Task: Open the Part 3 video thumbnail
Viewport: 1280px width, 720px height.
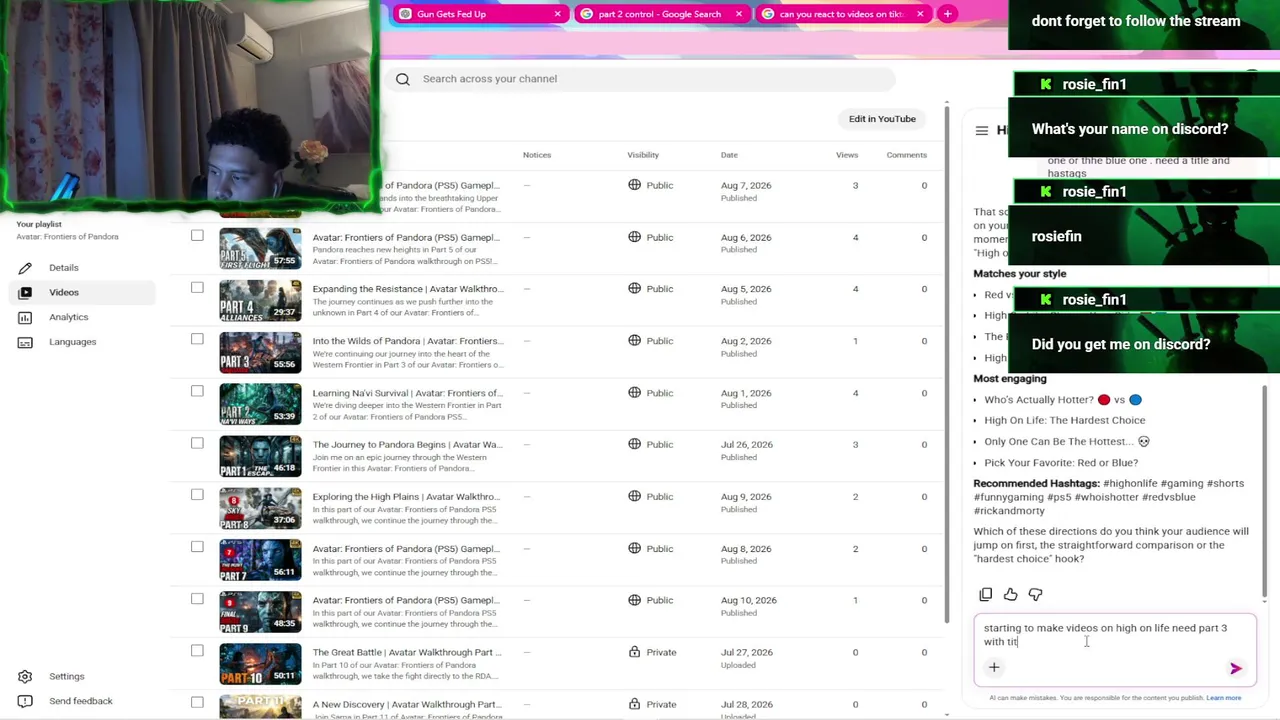Action: pos(260,353)
